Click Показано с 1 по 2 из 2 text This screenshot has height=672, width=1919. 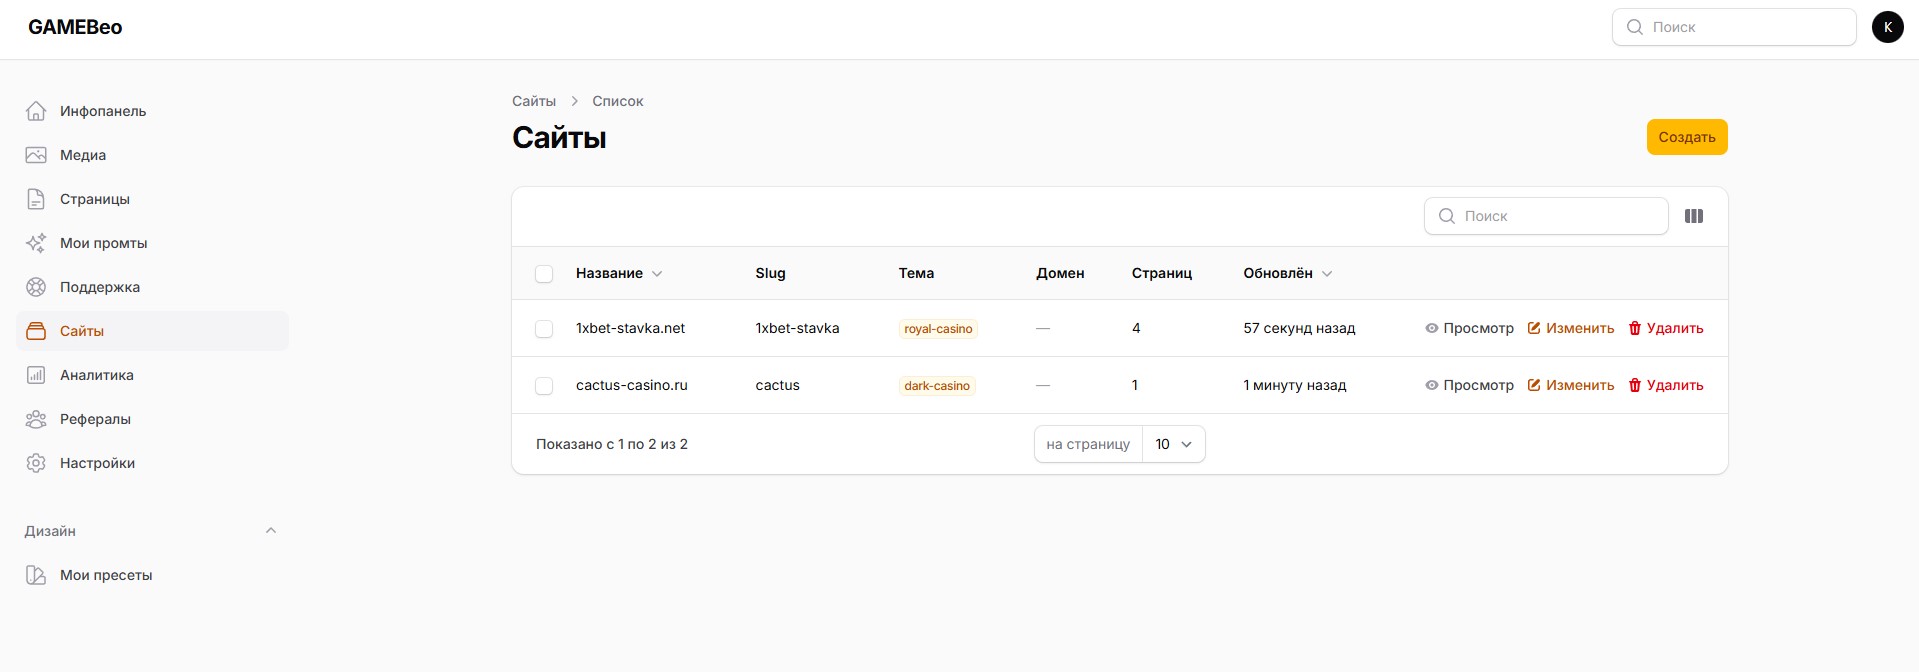pyautogui.click(x=612, y=444)
